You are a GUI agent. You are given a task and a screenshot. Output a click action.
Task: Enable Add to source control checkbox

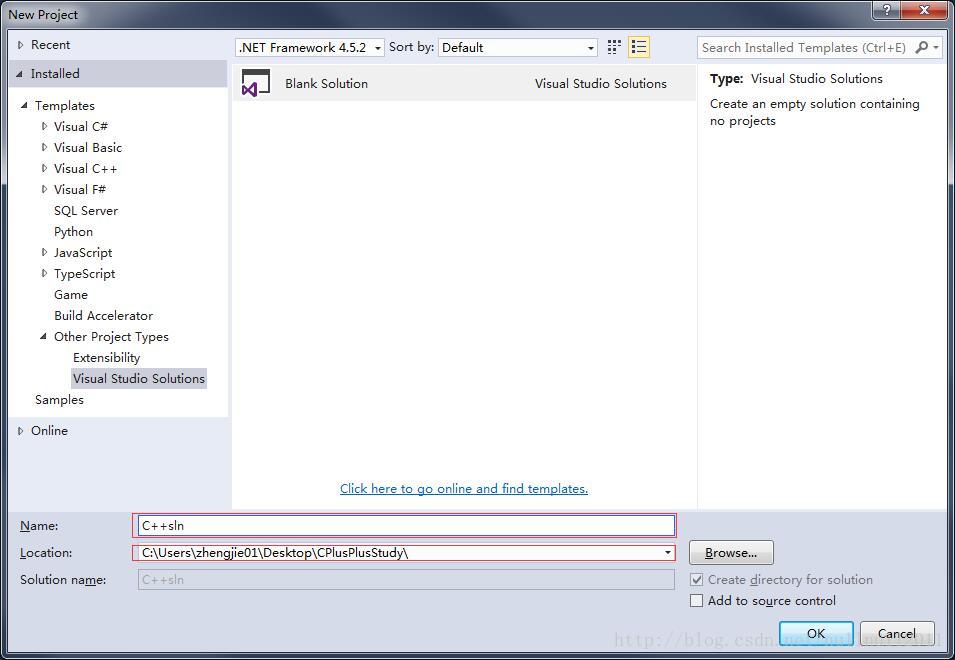[x=696, y=600]
